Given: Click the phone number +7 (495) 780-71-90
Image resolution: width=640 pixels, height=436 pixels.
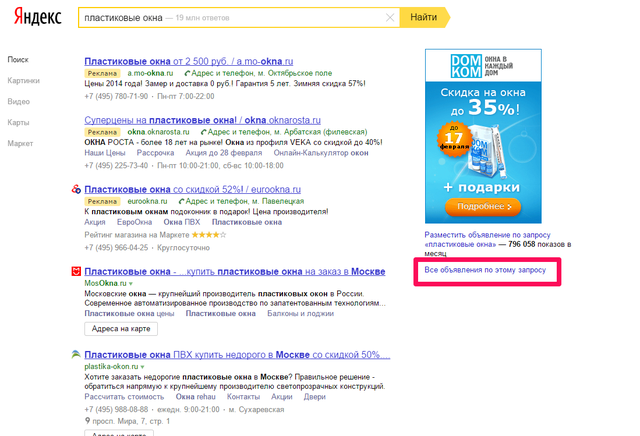Looking at the screenshot, I should click(116, 97).
